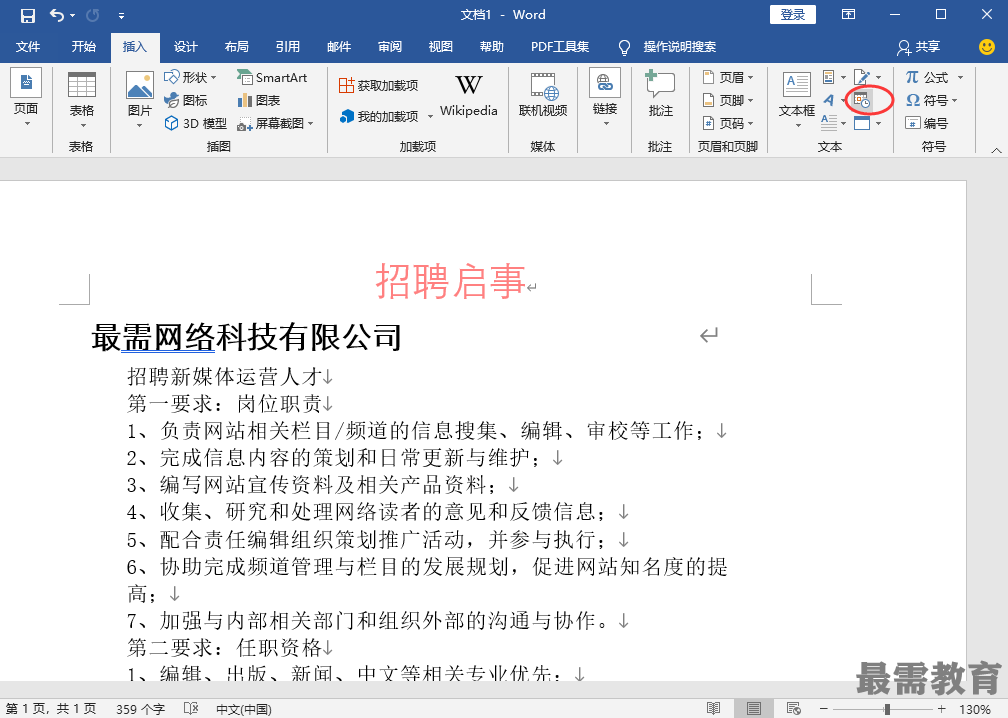Switch to the 邮件 tab
This screenshot has width=1008, height=718.
point(339,46)
